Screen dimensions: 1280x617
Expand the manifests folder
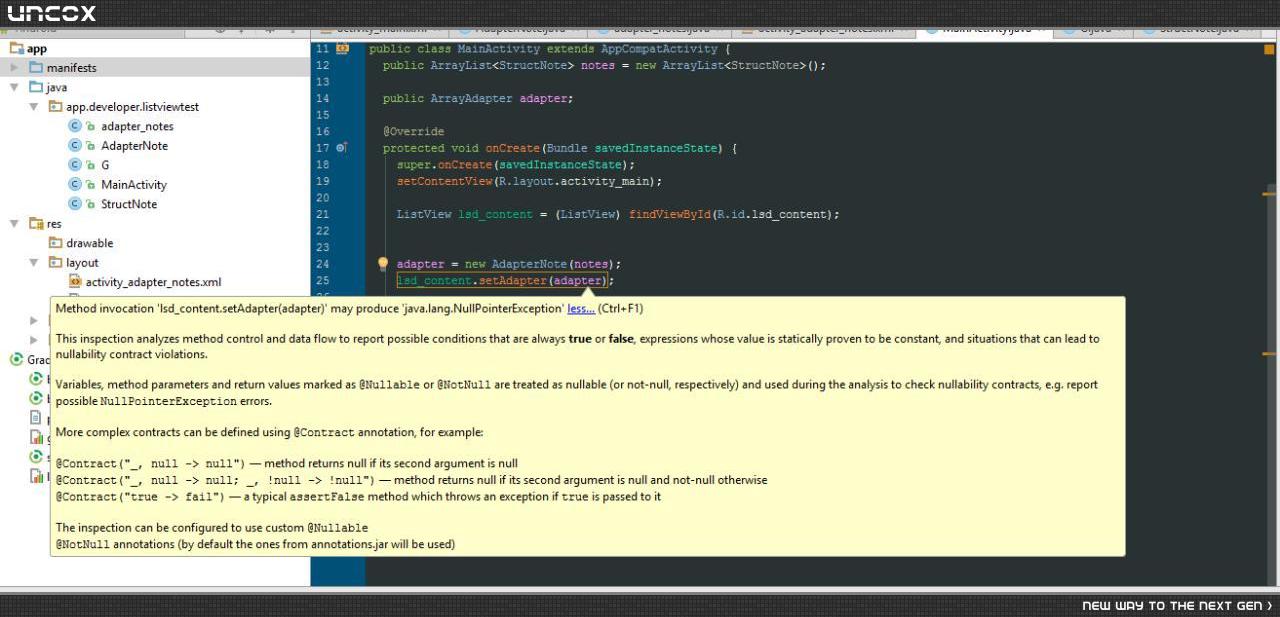point(14,68)
